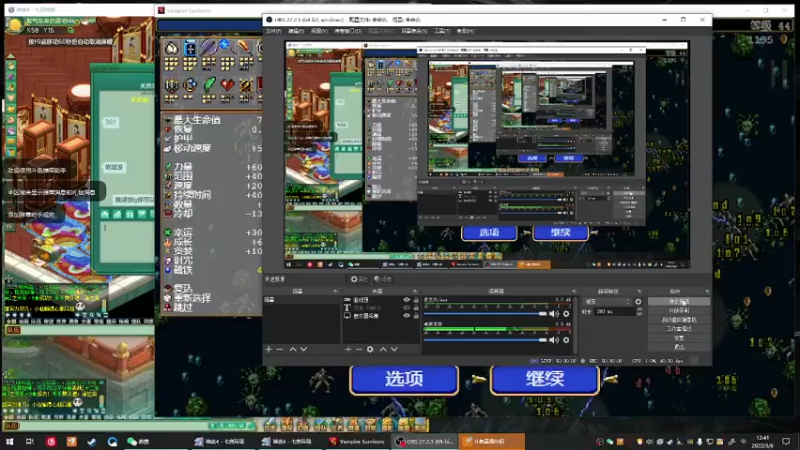Adjust the microphone/Aux volume slider
800x450 pixels.
(x=485, y=314)
